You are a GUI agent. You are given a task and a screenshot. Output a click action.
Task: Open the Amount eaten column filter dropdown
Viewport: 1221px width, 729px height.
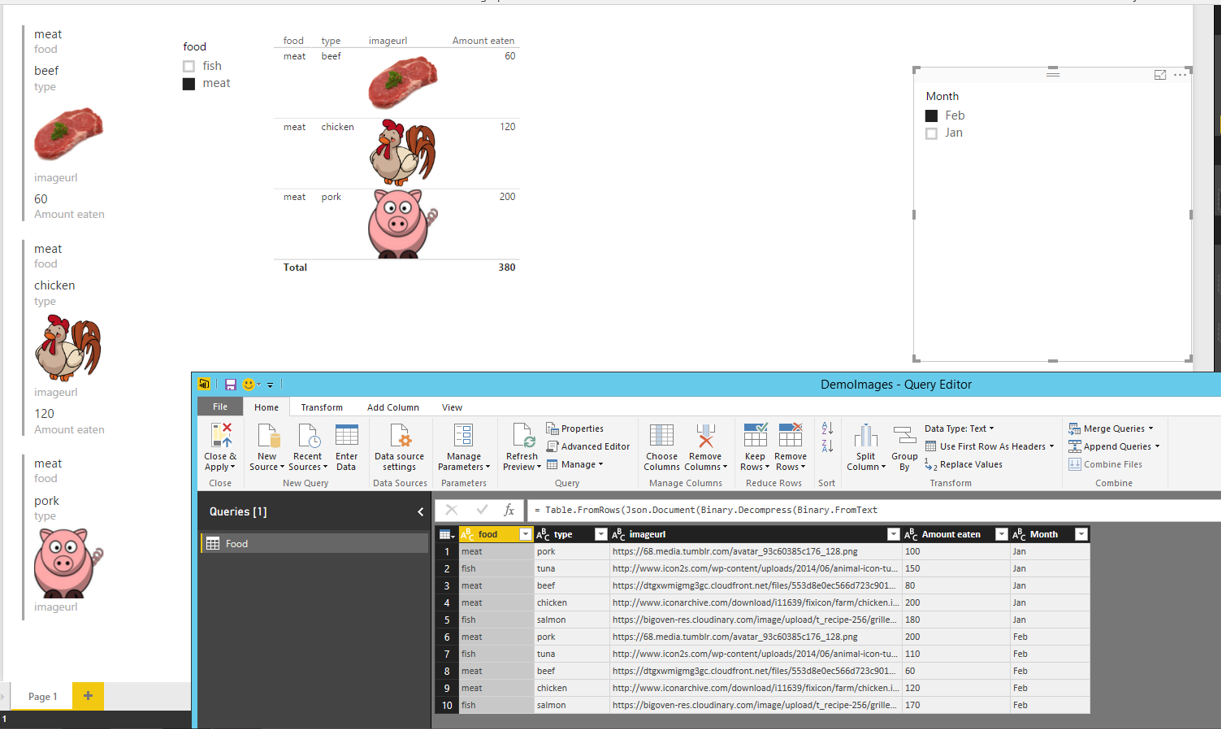[1001, 535]
